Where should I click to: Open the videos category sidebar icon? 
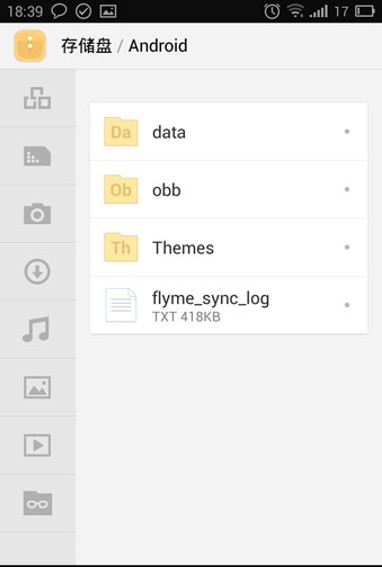[37, 445]
